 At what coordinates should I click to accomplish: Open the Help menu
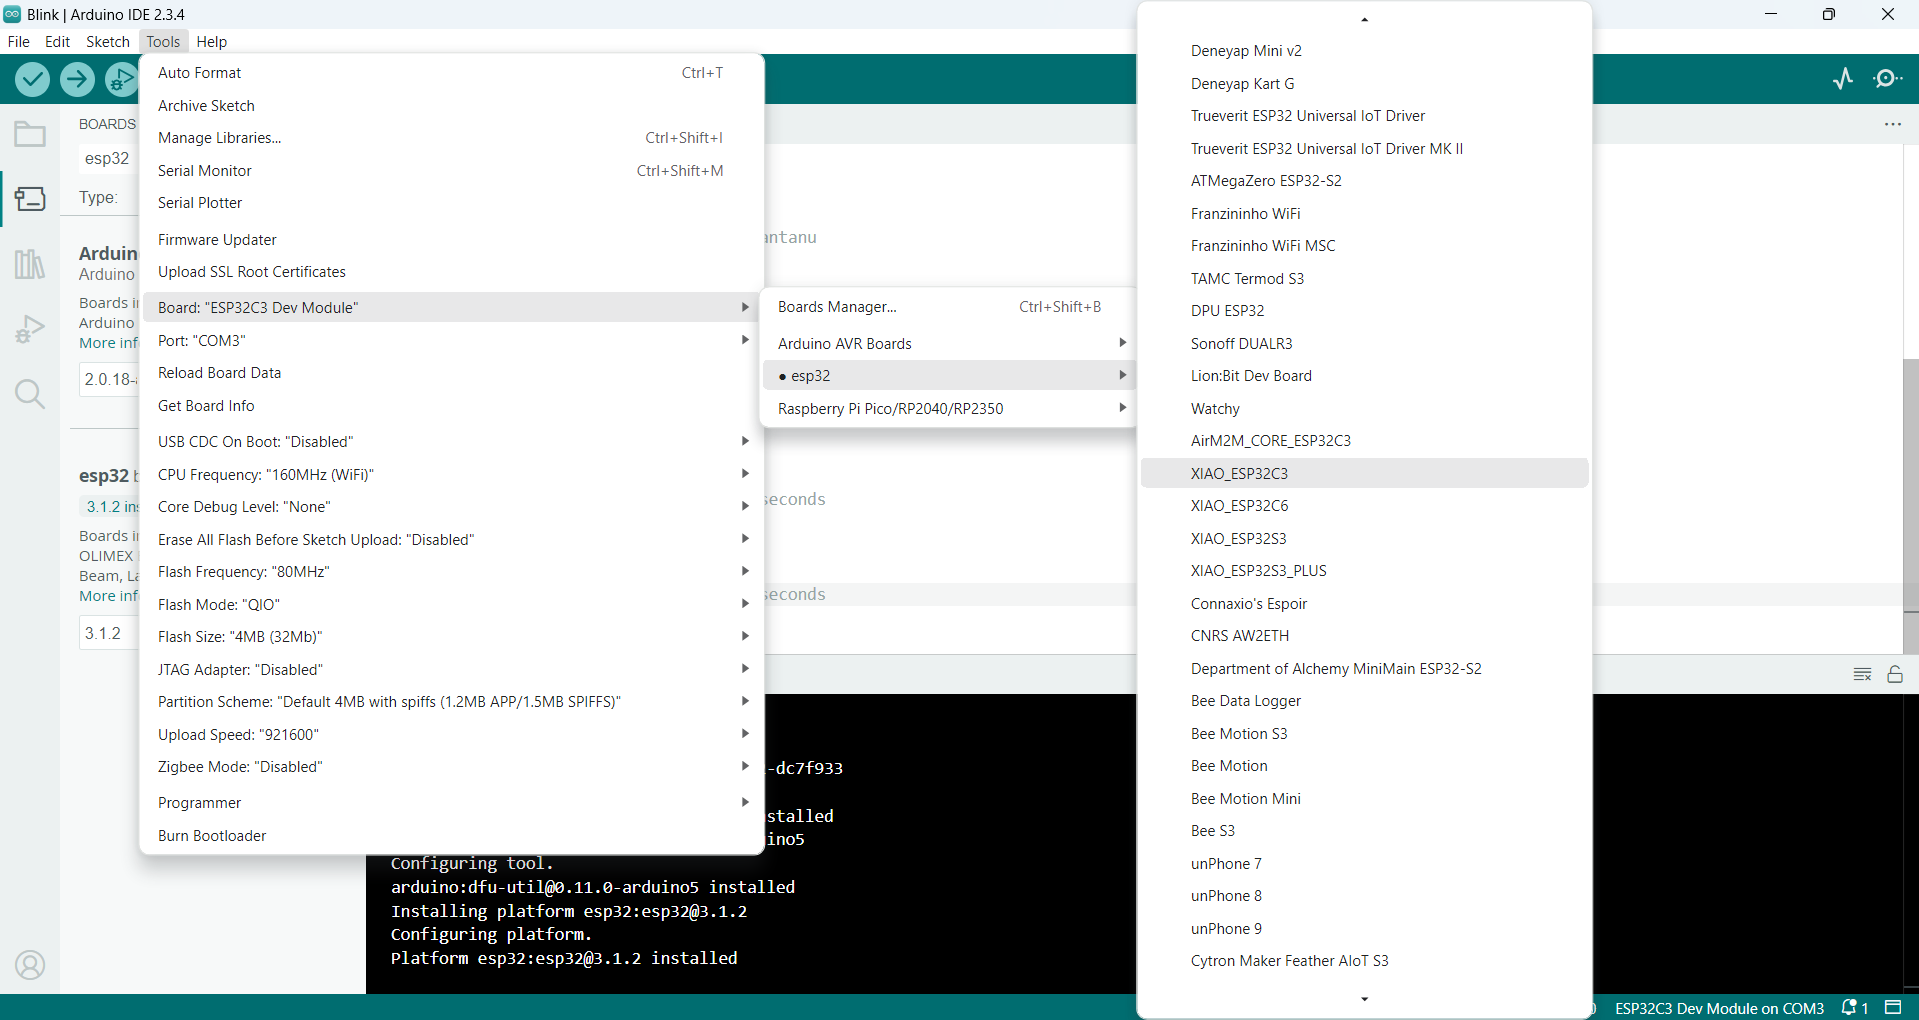(211, 41)
